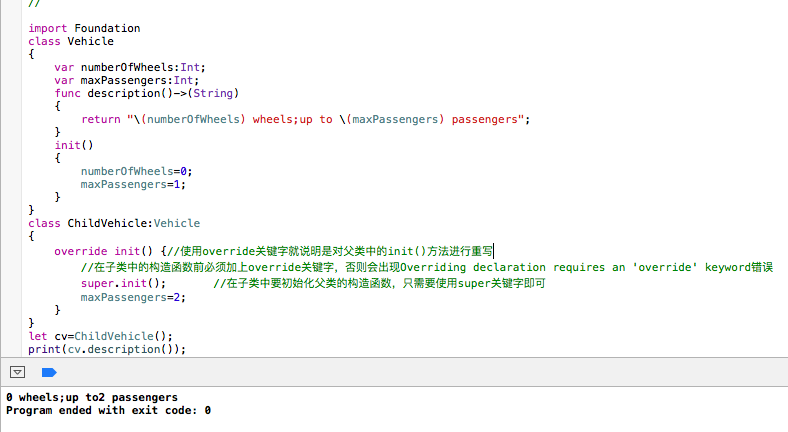Click 'var maxPassengers:Int;' line
Image resolution: width=788 pixels, height=432 pixels.
[x=127, y=80]
